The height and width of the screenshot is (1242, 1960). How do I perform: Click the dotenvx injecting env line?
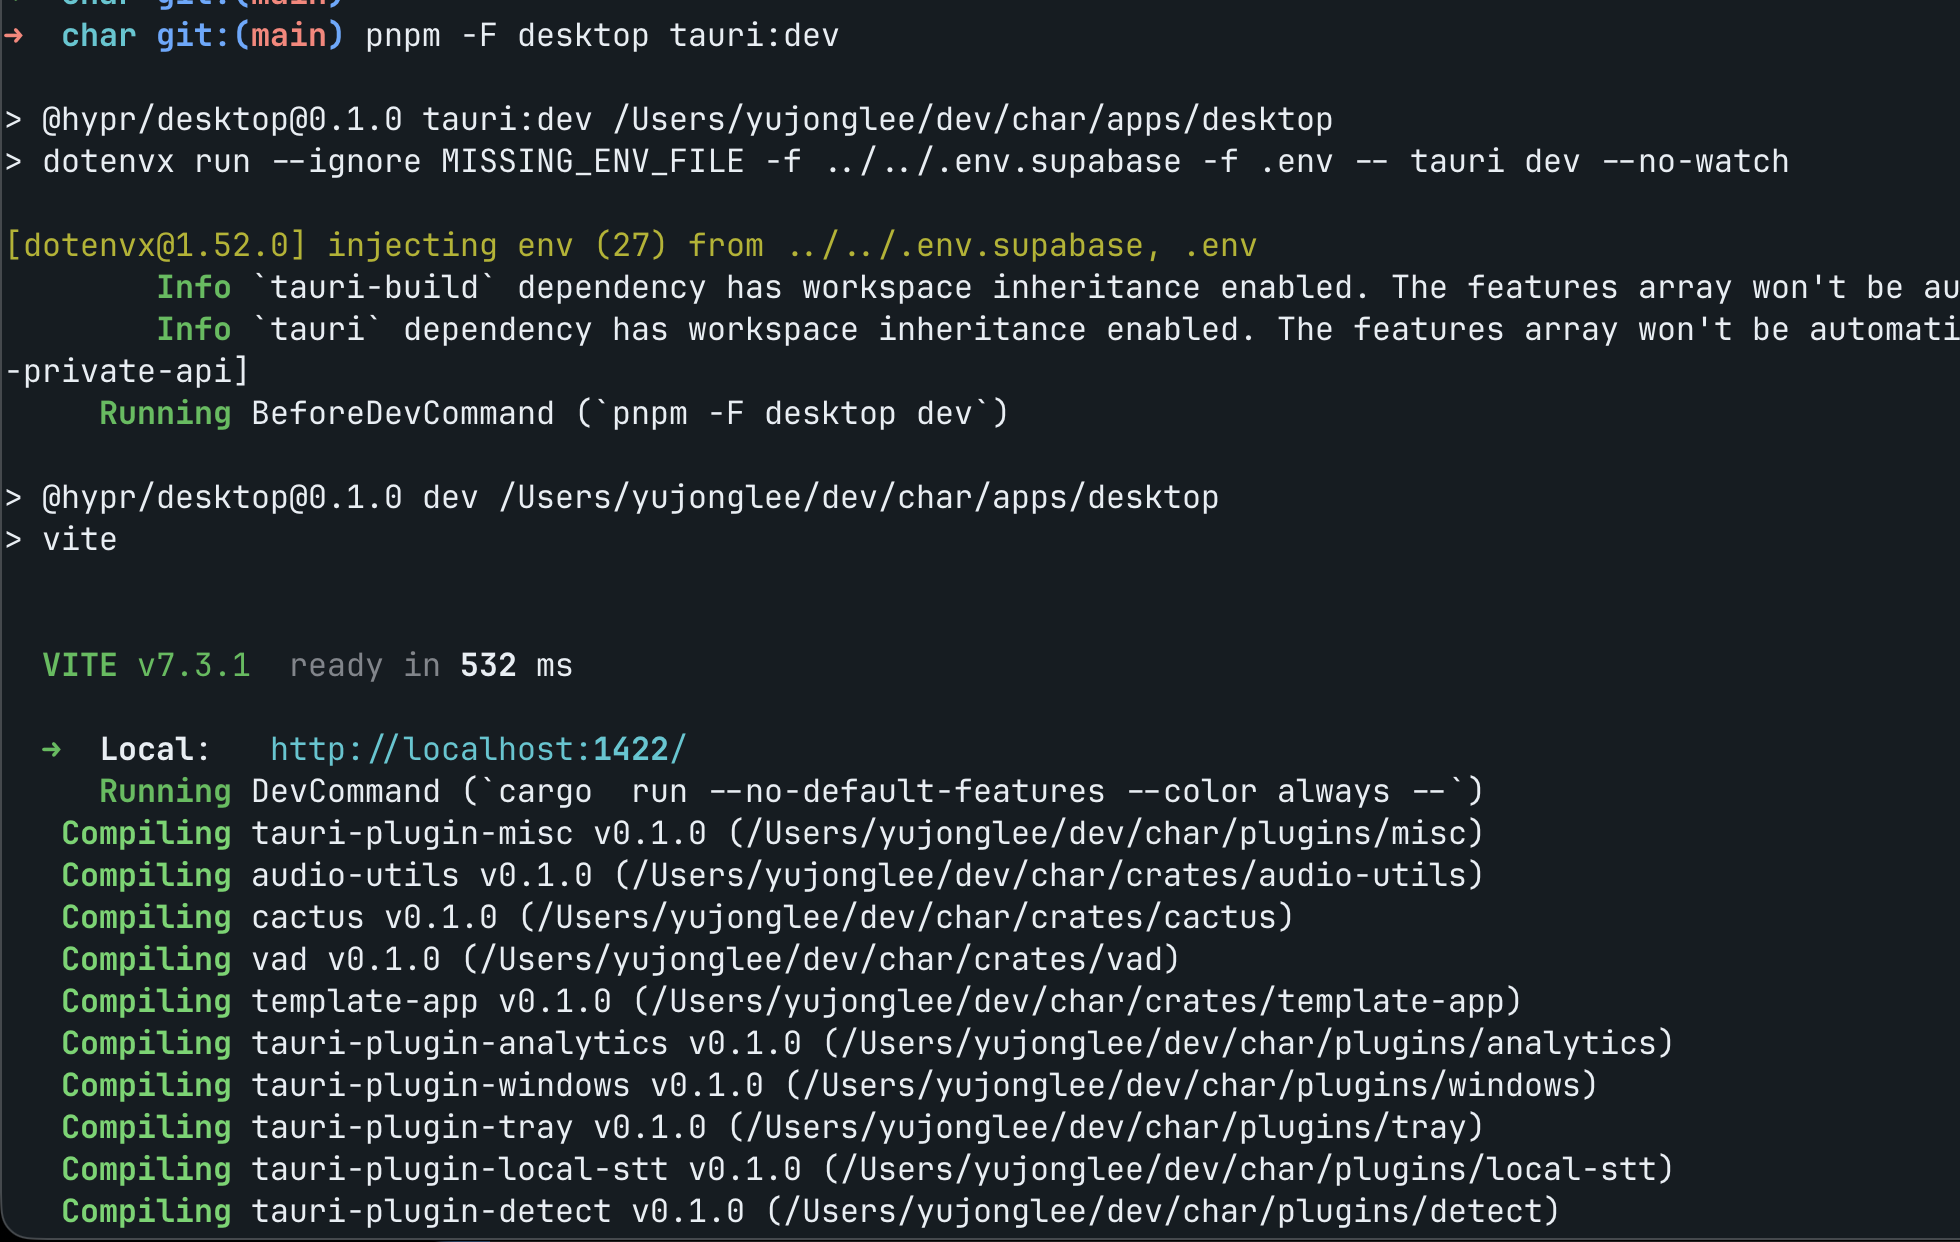[630, 245]
